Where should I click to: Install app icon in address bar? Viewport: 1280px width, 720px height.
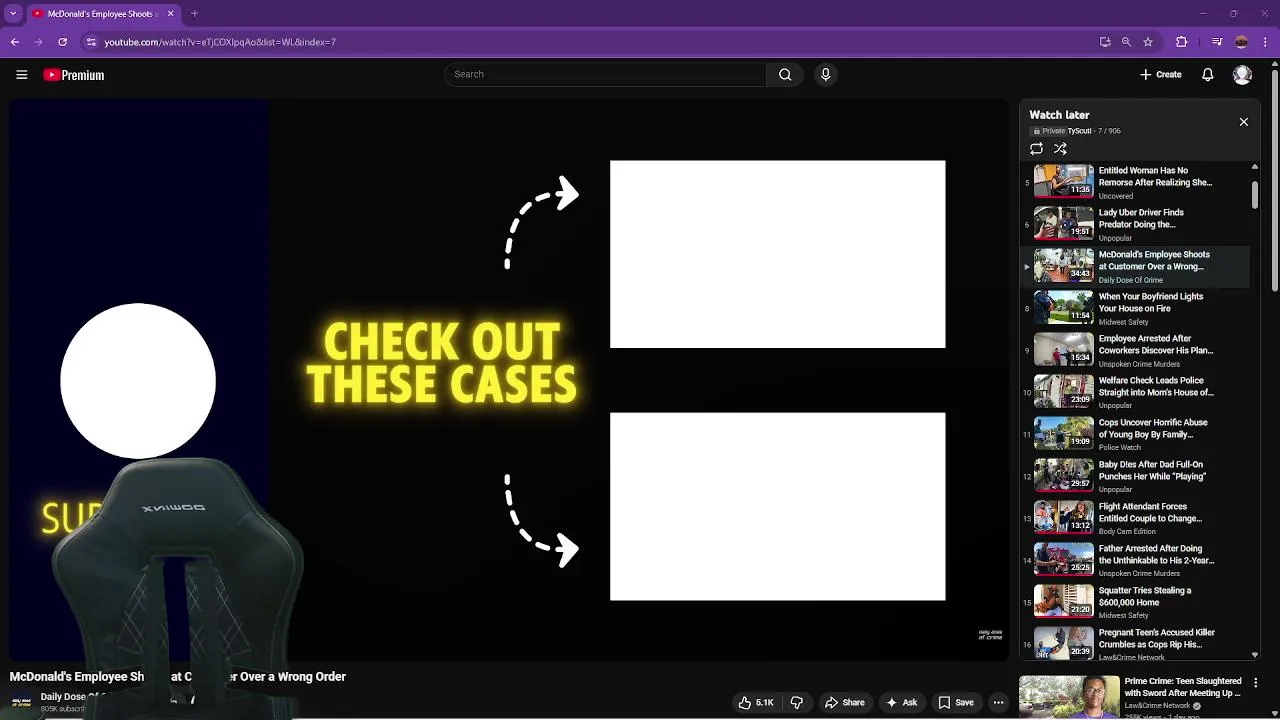pos(1105,42)
